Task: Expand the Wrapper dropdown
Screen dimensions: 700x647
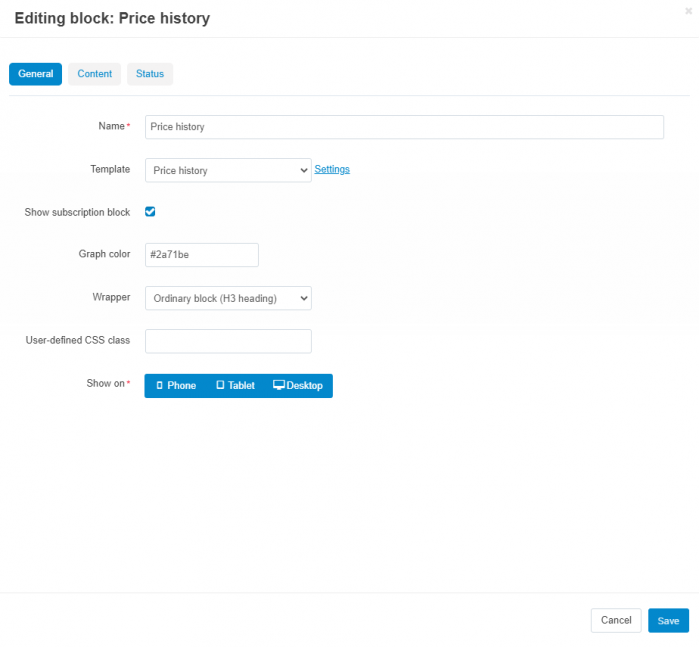Action: tap(228, 298)
